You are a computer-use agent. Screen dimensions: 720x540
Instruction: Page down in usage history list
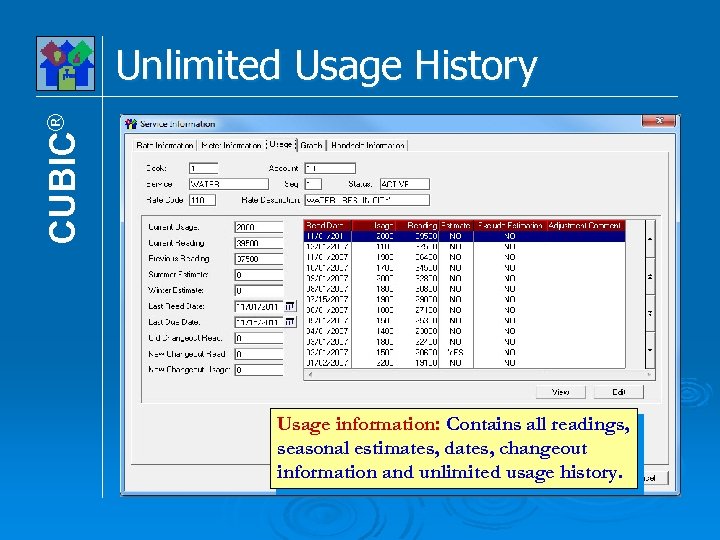(x=650, y=313)
